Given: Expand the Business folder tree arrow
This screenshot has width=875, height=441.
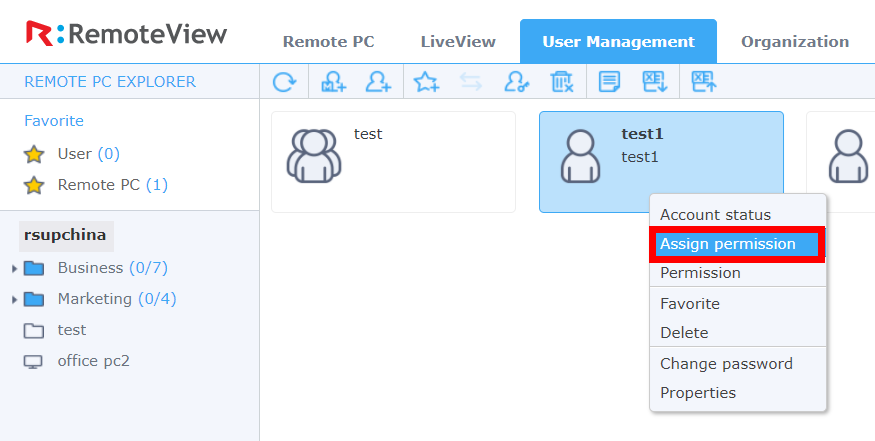Looking at the screenshot, I should (x=15, y=269).
